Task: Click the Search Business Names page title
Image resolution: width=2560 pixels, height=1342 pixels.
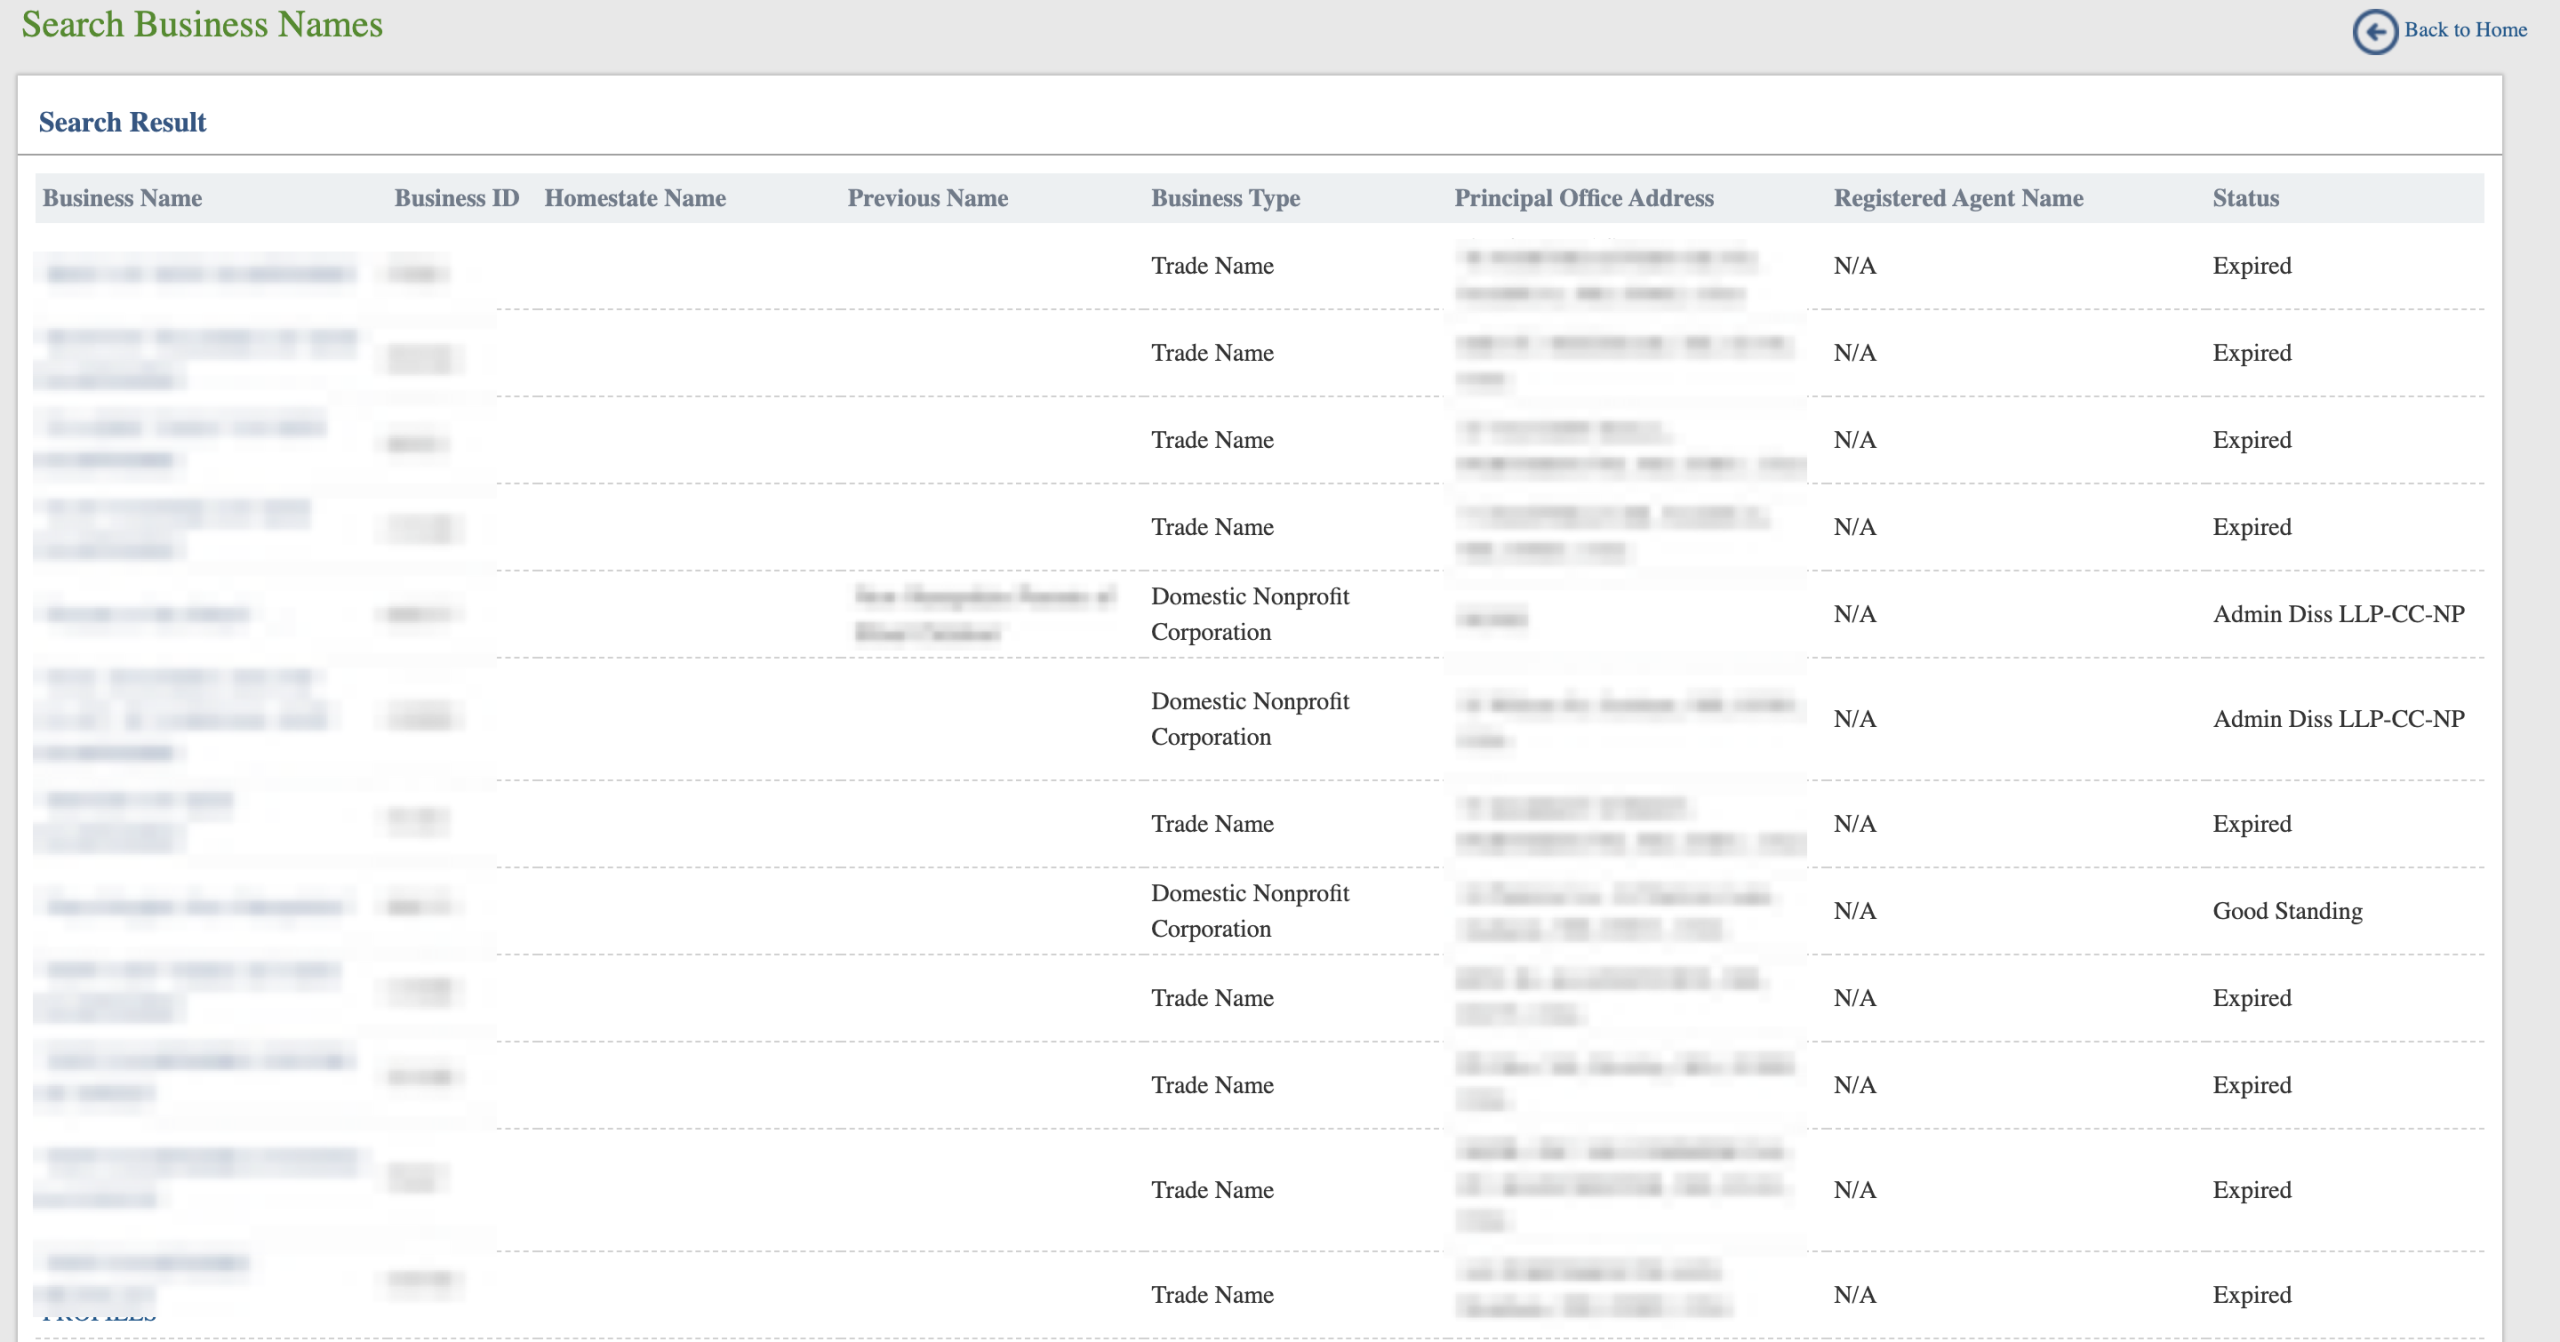Action: [202, 24]
